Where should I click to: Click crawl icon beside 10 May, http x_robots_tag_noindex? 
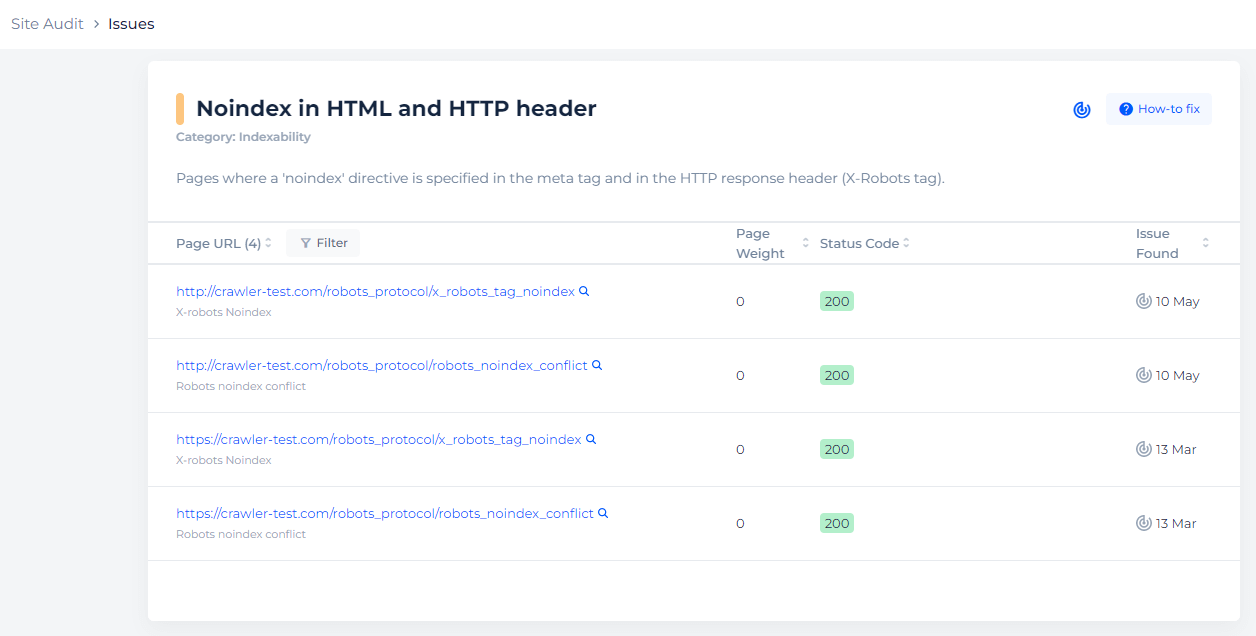(1144, 301)
